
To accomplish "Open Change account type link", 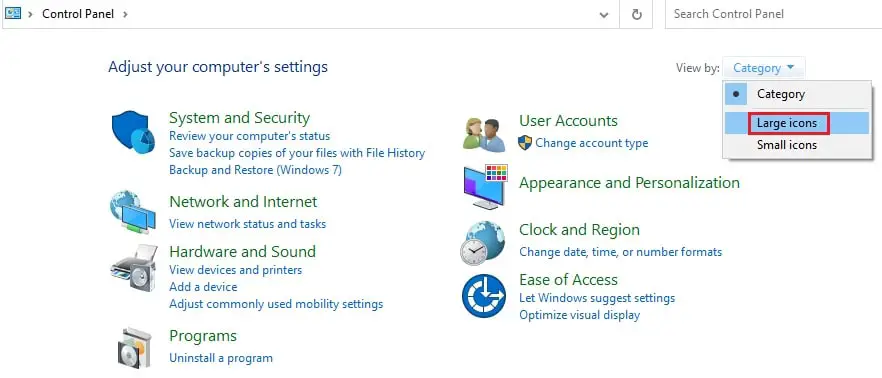I will [x=592, y=143].
